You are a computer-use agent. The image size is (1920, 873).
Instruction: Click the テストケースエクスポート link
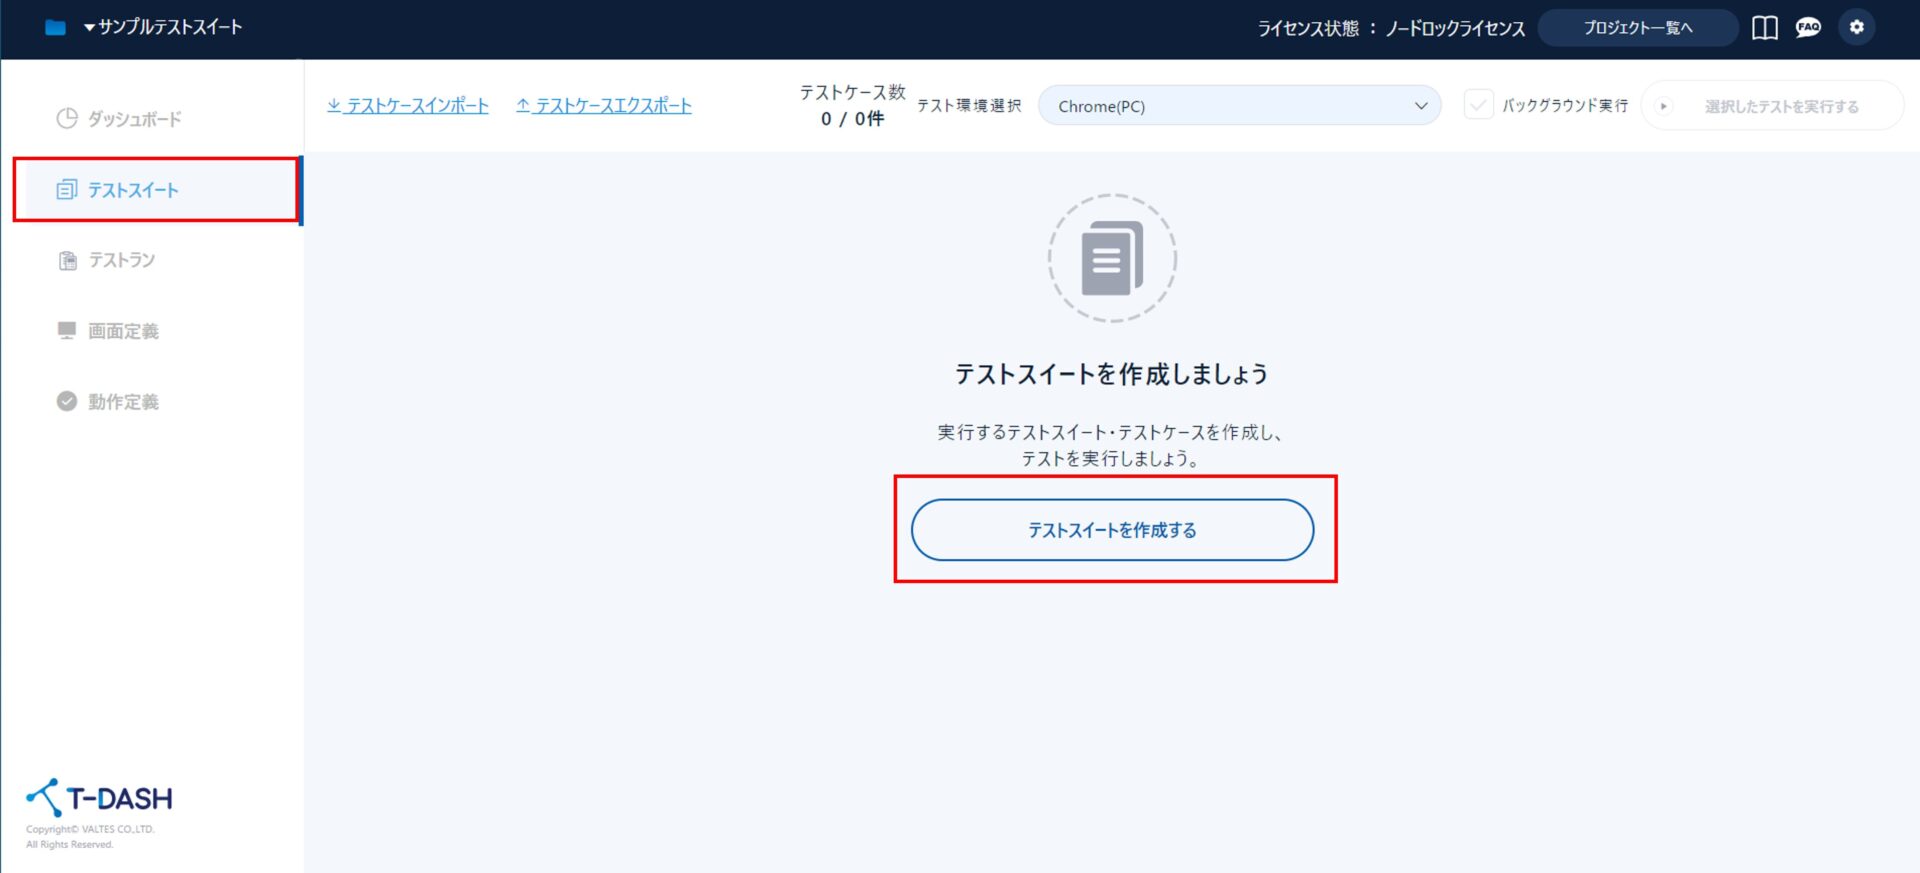point(604,106)
